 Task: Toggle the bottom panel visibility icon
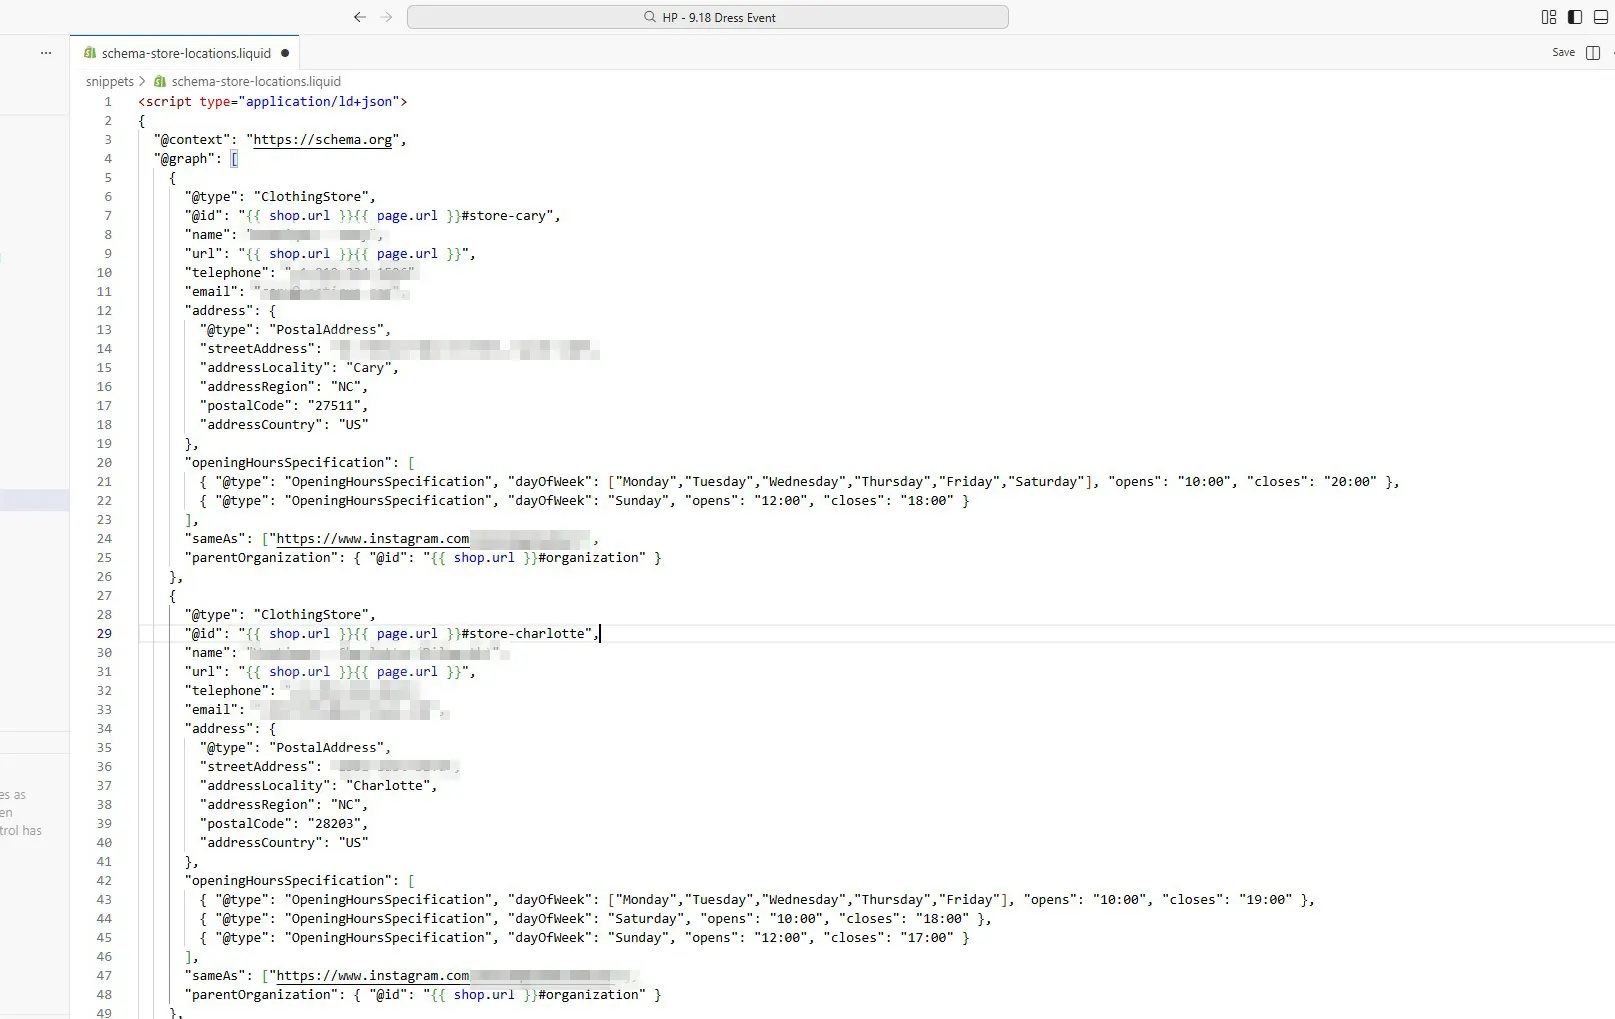coord(1601,17)
